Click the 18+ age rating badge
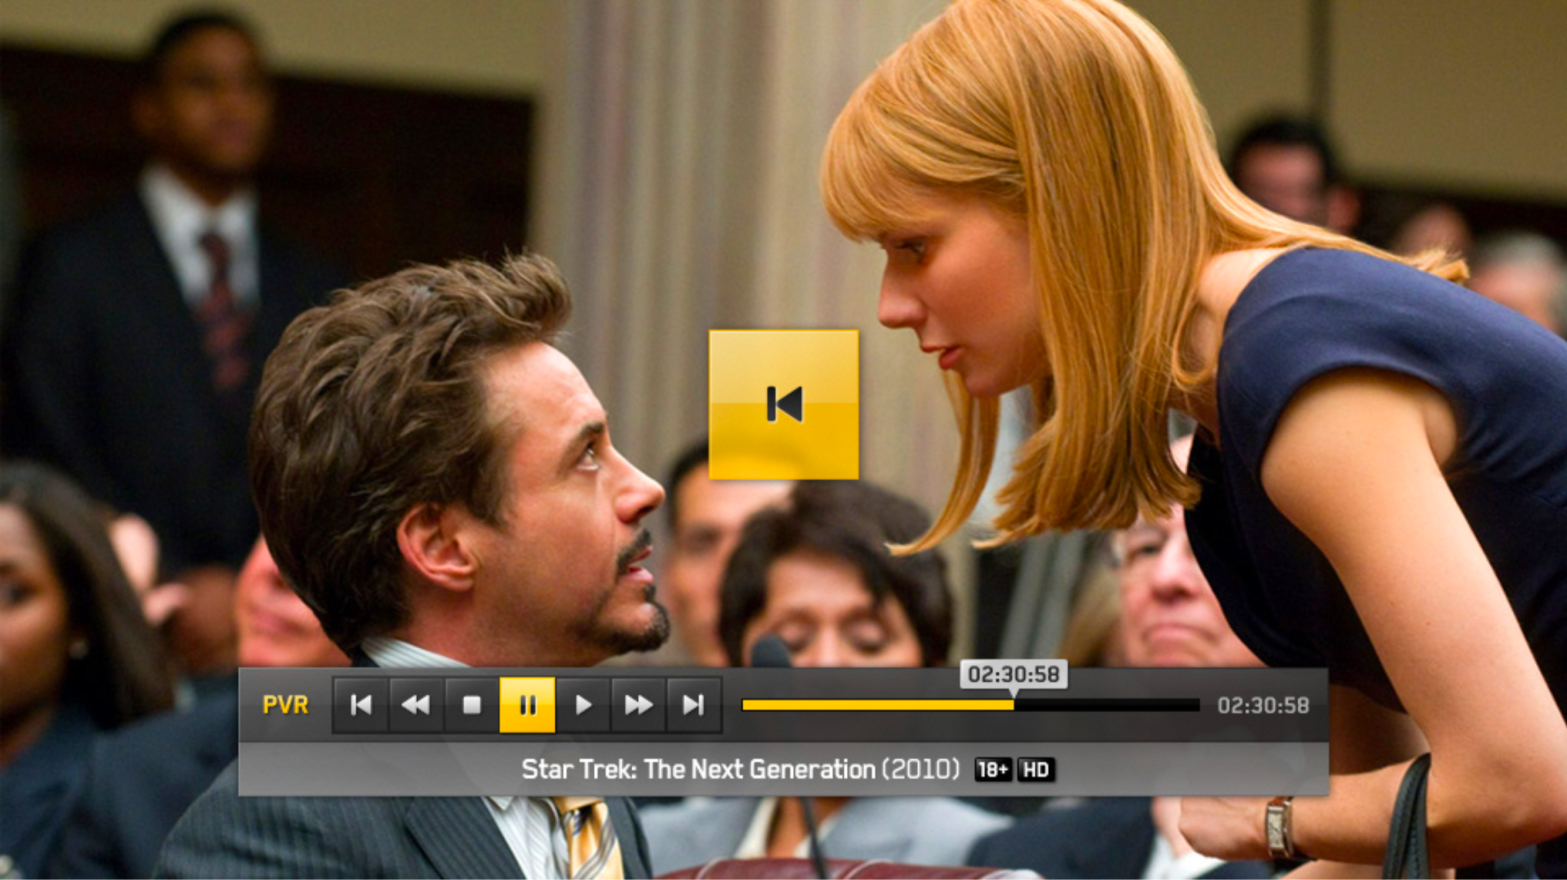The height and width of the screenshot is (880, 1567). click(992, 770)
